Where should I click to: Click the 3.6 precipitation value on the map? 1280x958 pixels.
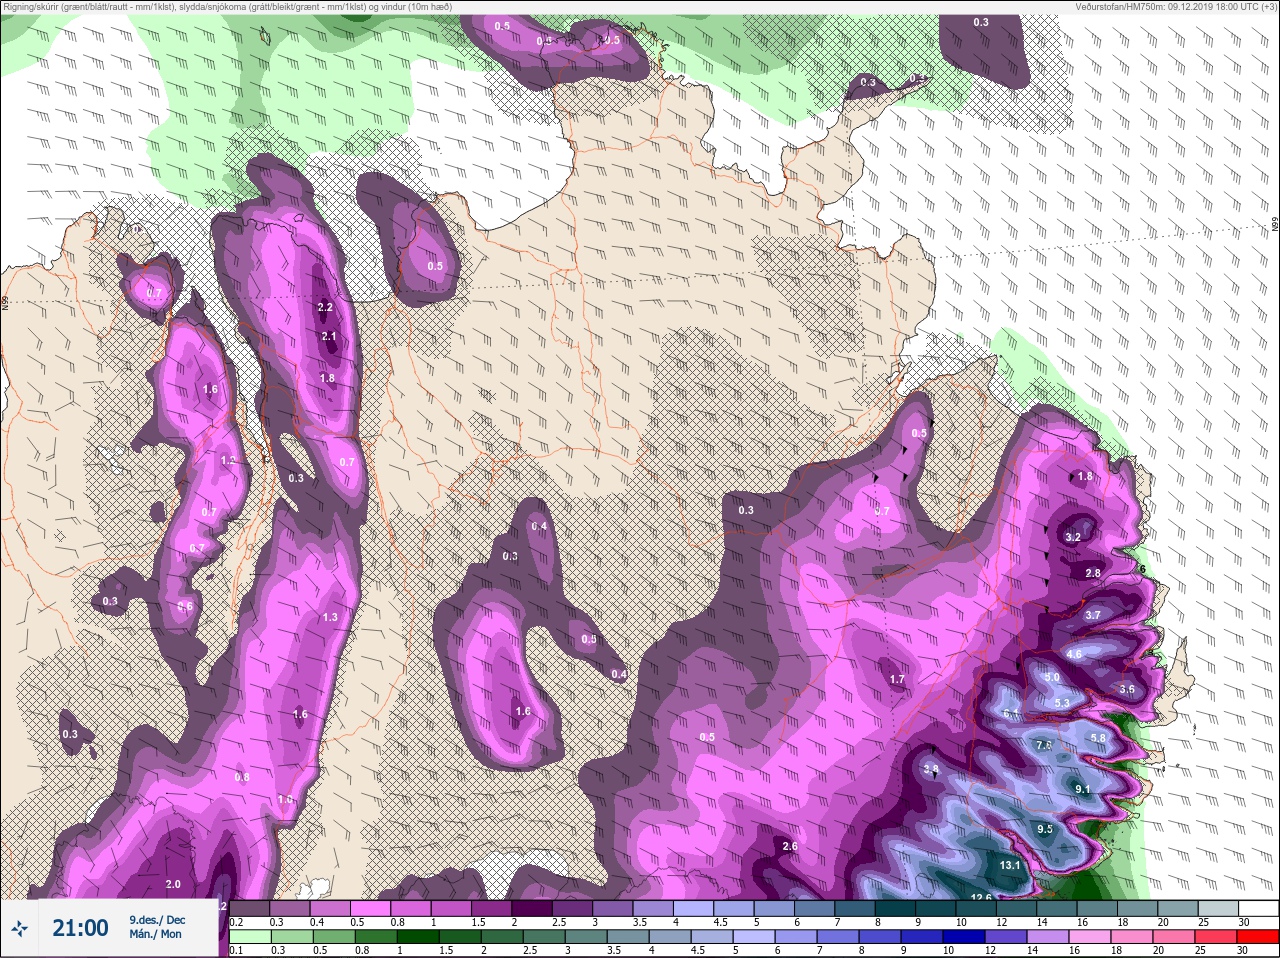tap(1127, 689)
